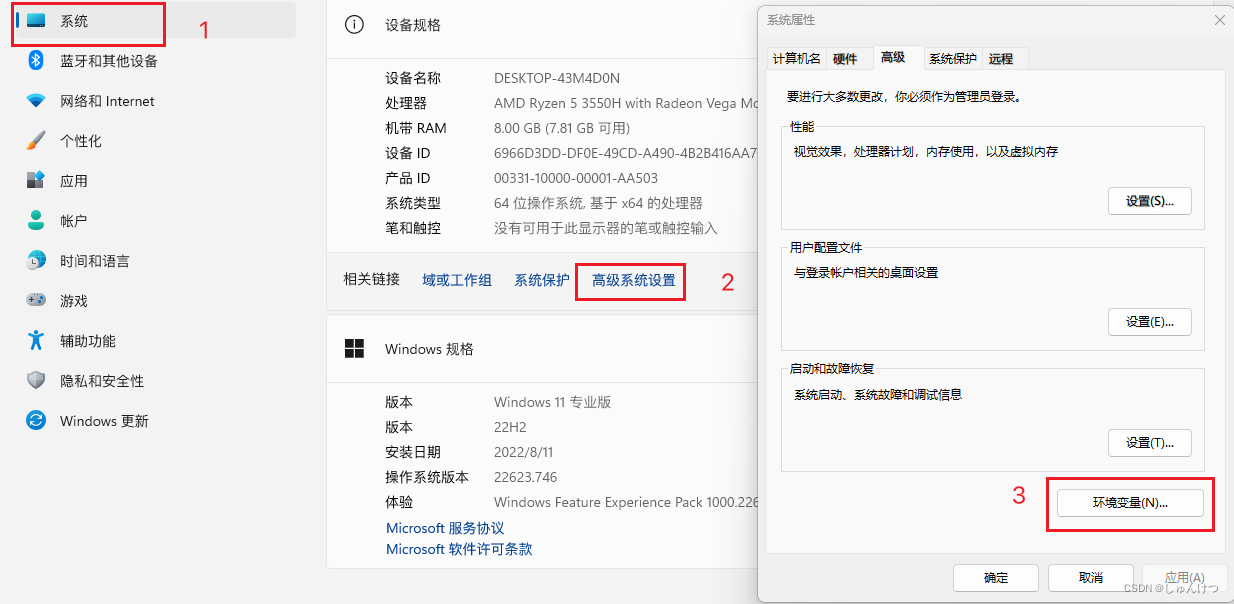The height and width of the screenshot is (604, 1234).
Task: Click the Accounts (帐户) person icon
Action: point(36,221)
